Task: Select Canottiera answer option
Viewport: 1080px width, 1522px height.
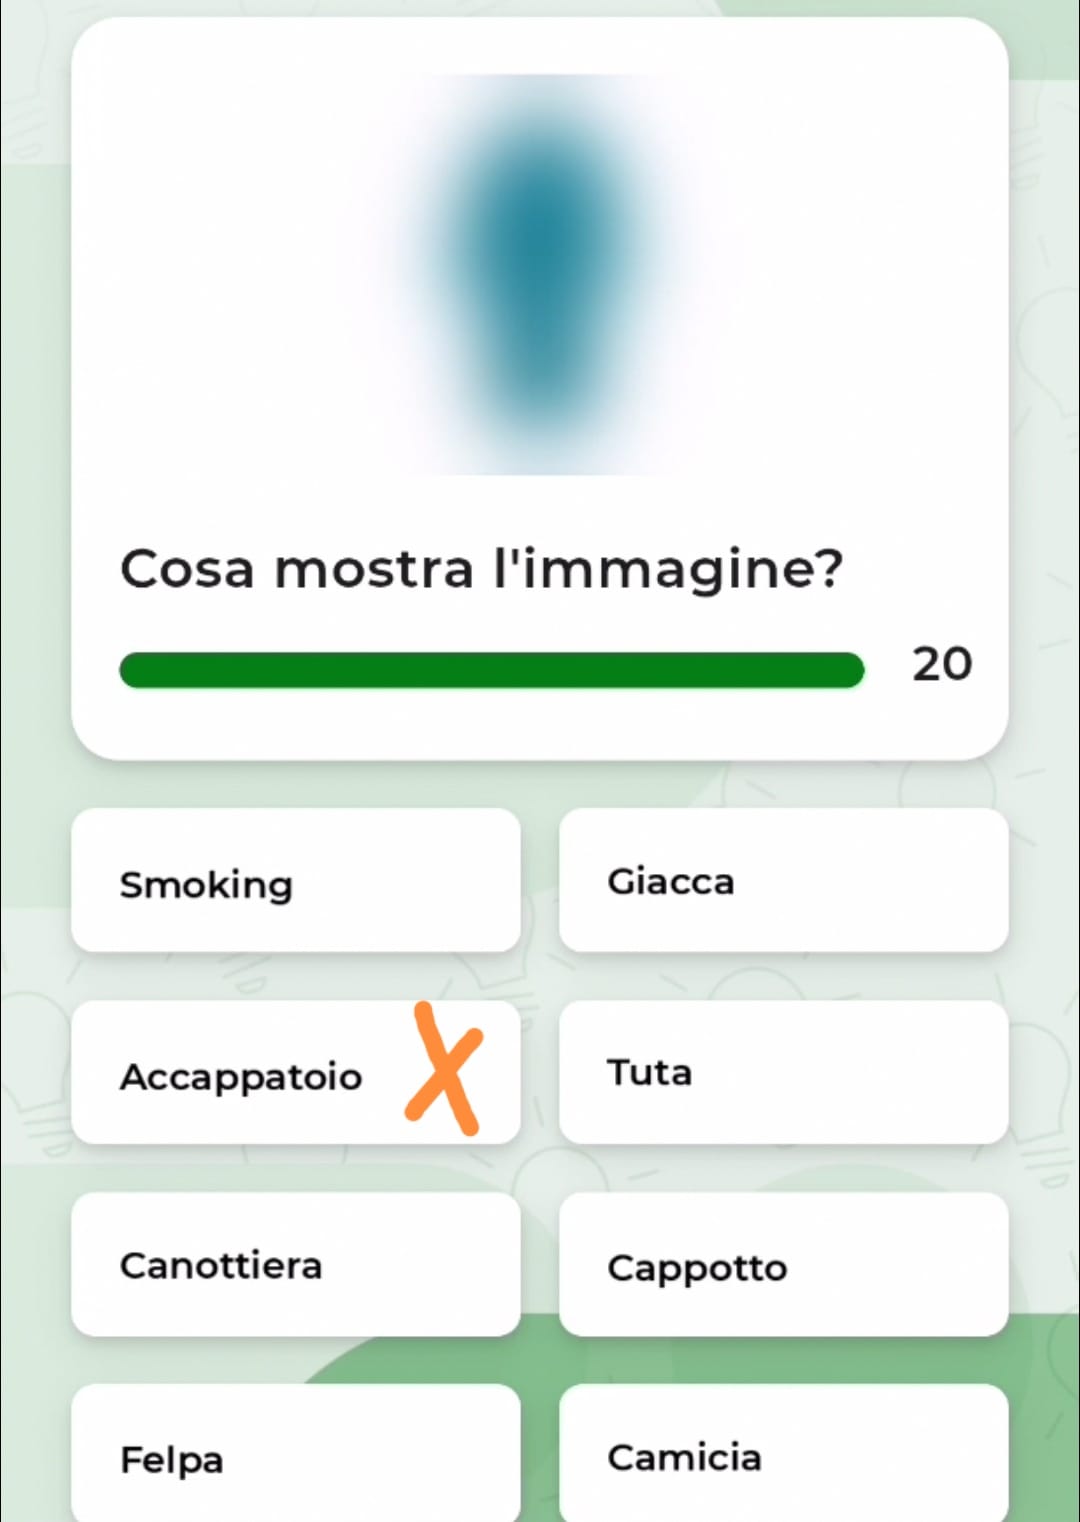Action: tap(295, 1265)
